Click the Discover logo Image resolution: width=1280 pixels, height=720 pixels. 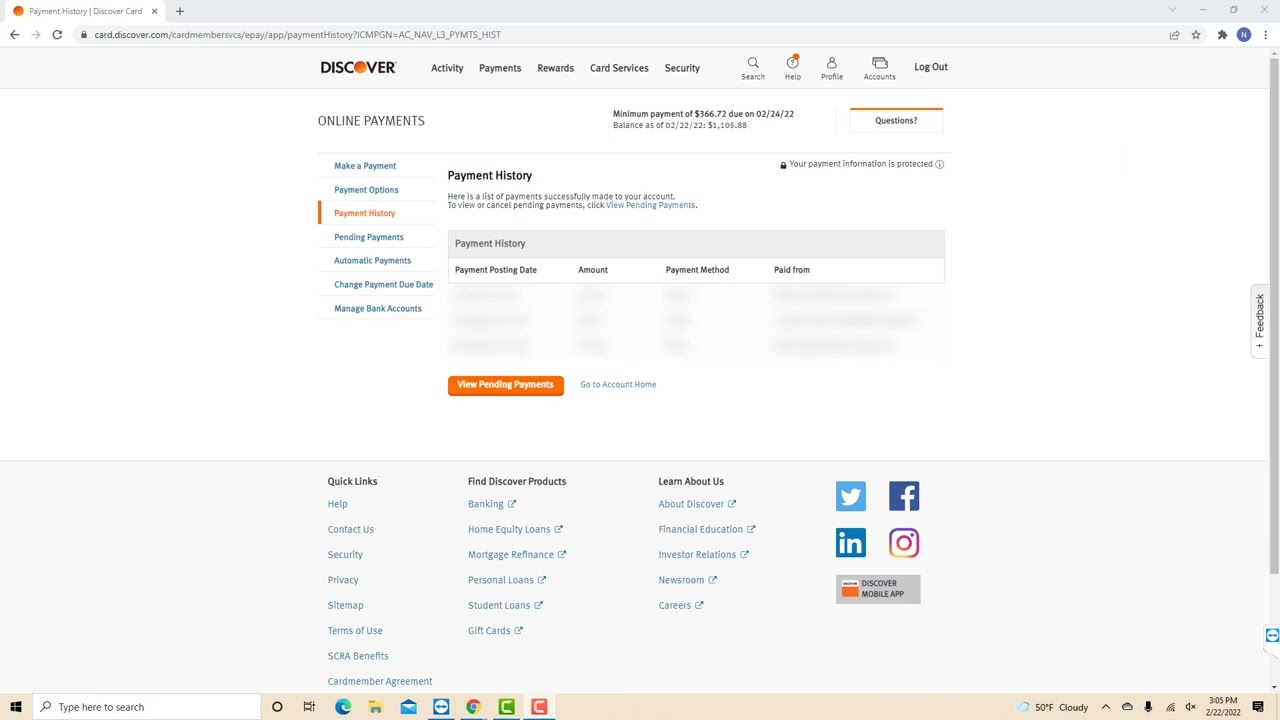pos(358,67)
